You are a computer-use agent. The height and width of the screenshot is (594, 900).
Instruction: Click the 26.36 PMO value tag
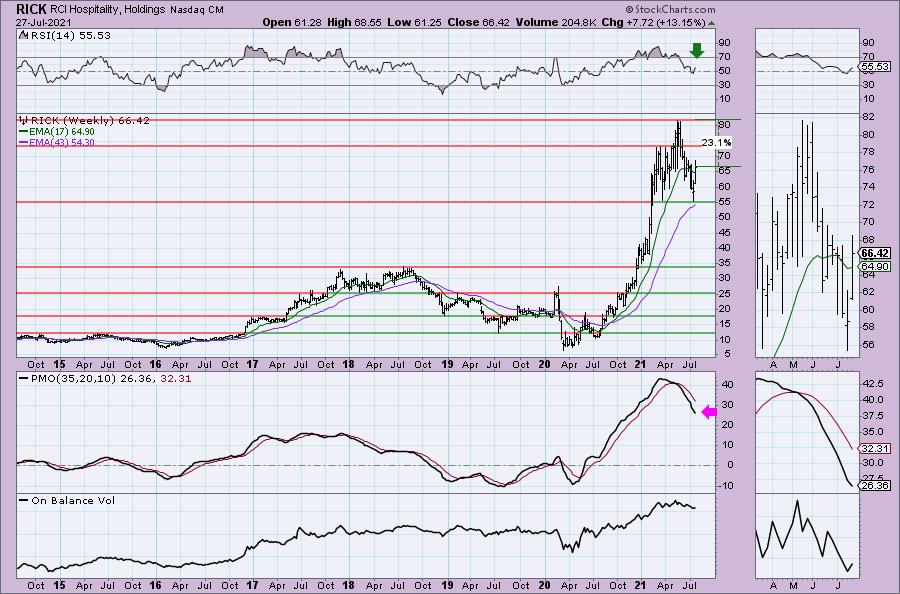pos(875,486)
